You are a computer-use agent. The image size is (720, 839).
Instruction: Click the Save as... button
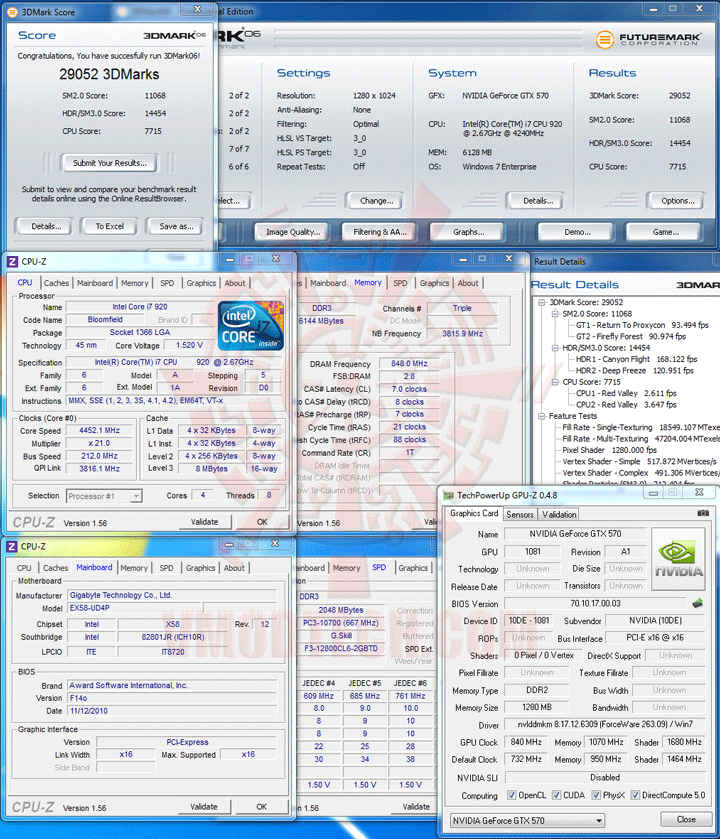point(177,226)
